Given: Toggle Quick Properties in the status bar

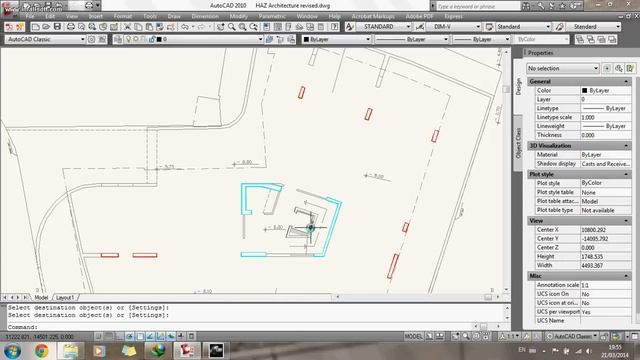Looking at the screenshot, I should click(x=191, y=336).
